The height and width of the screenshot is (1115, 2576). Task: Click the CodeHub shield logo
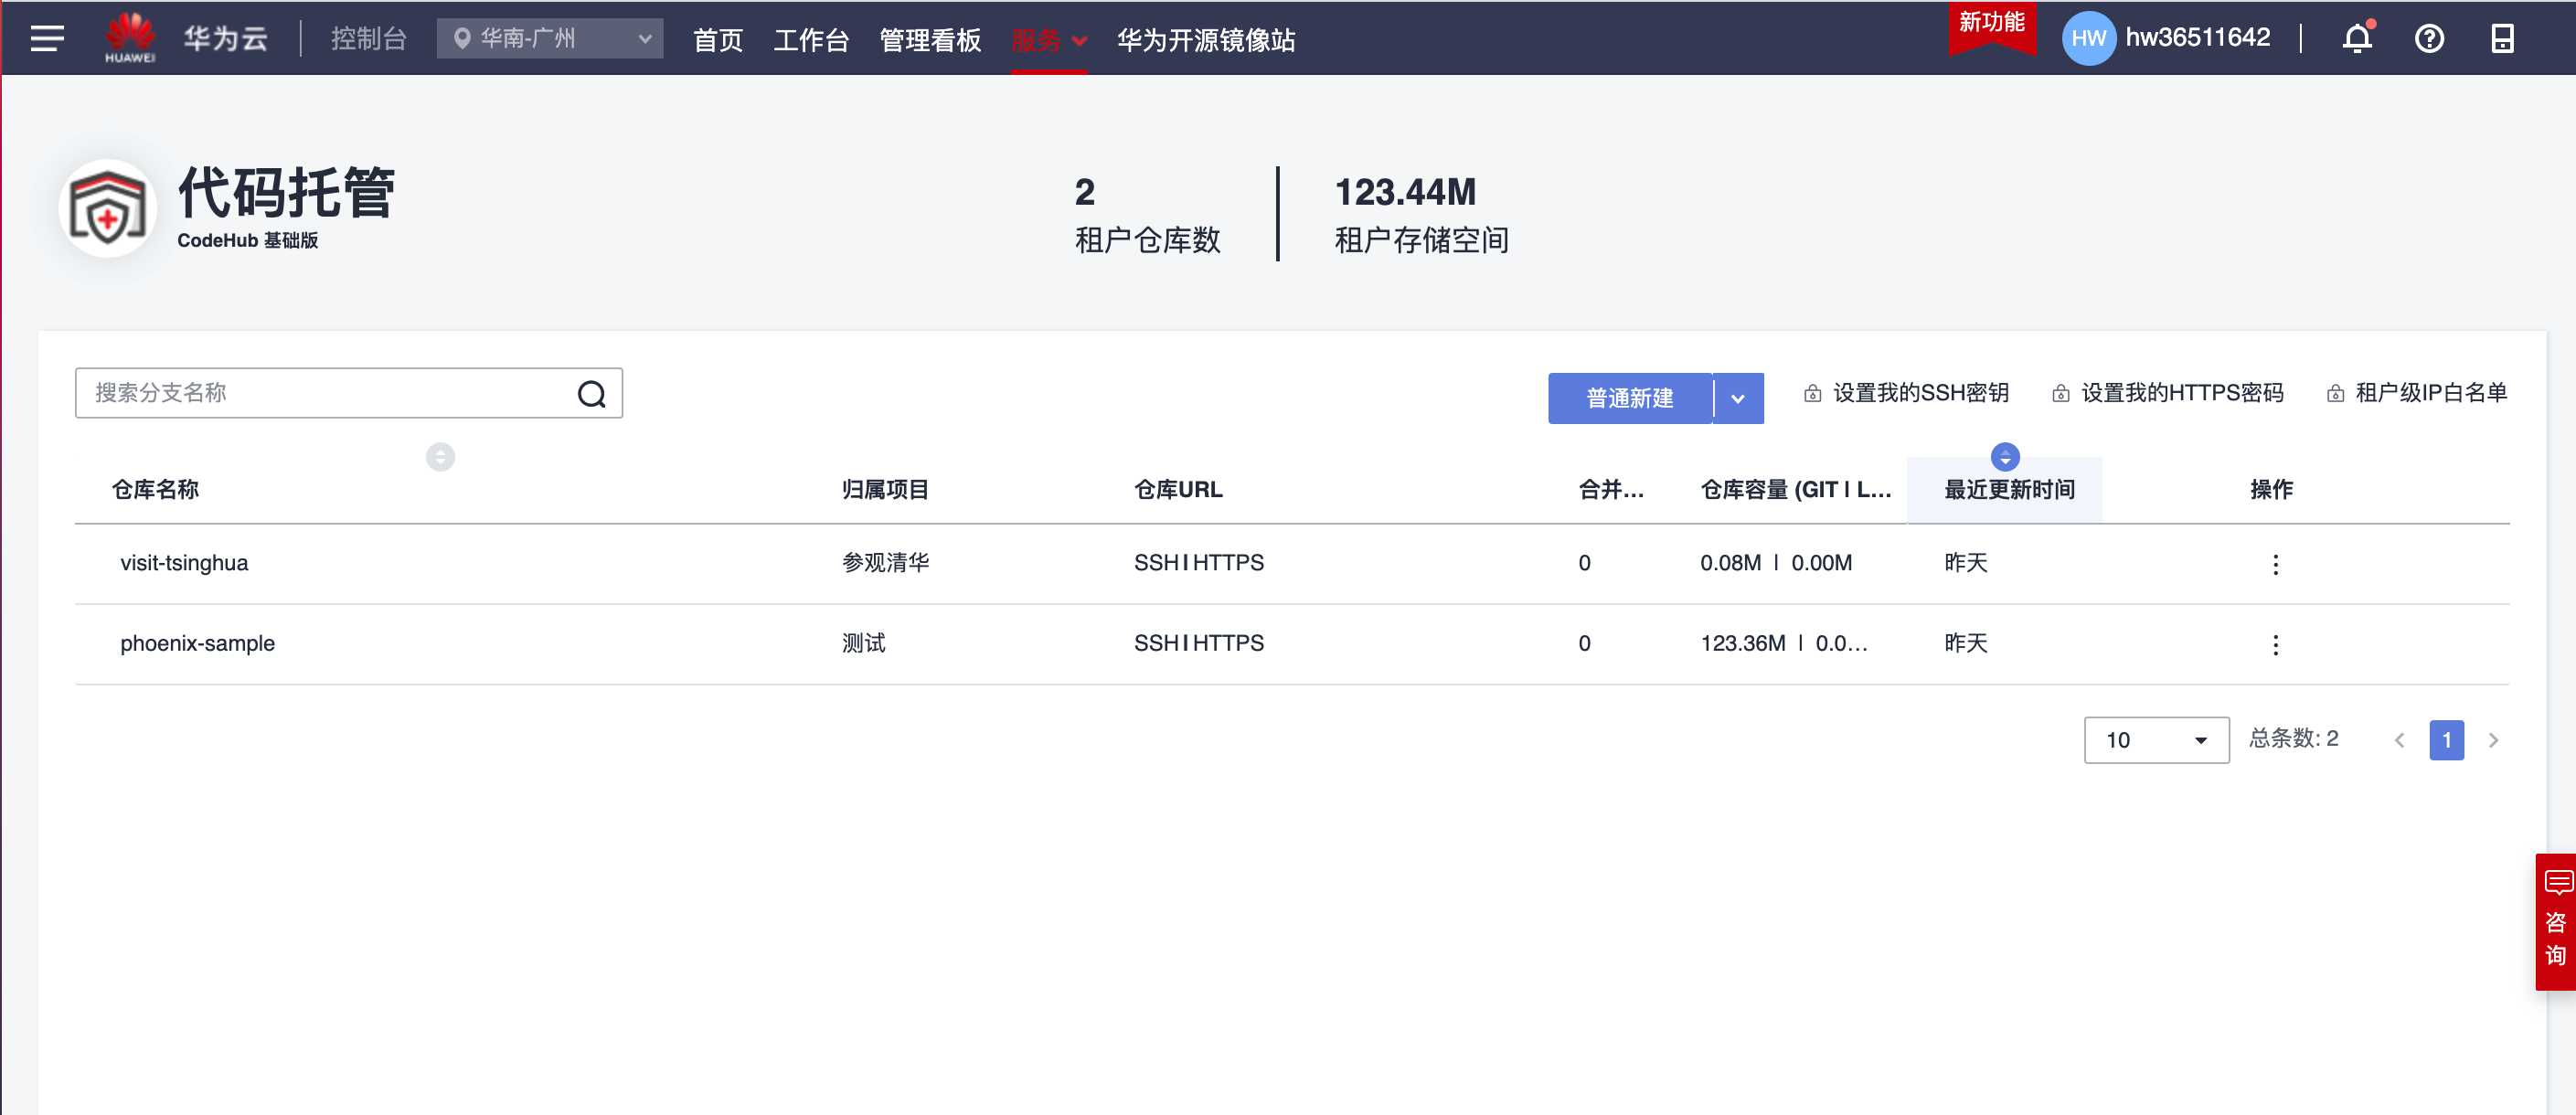108,208
